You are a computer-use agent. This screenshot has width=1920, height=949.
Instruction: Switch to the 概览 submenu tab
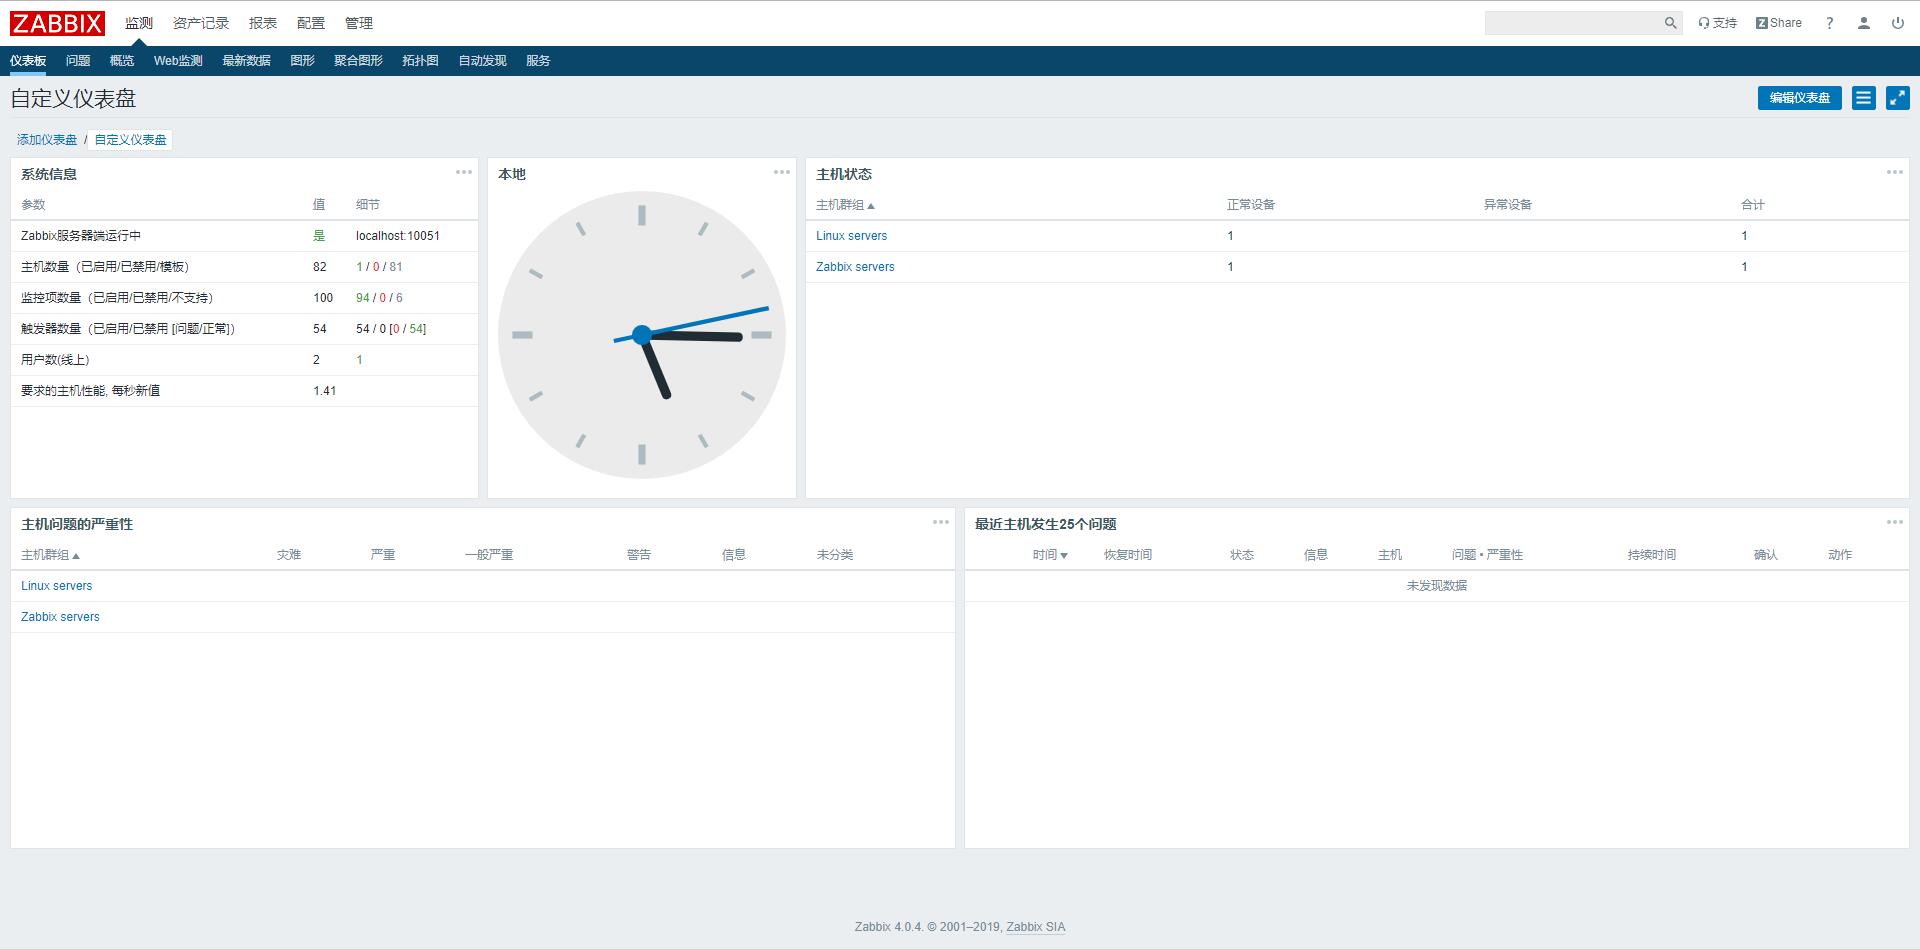(122, 61)
